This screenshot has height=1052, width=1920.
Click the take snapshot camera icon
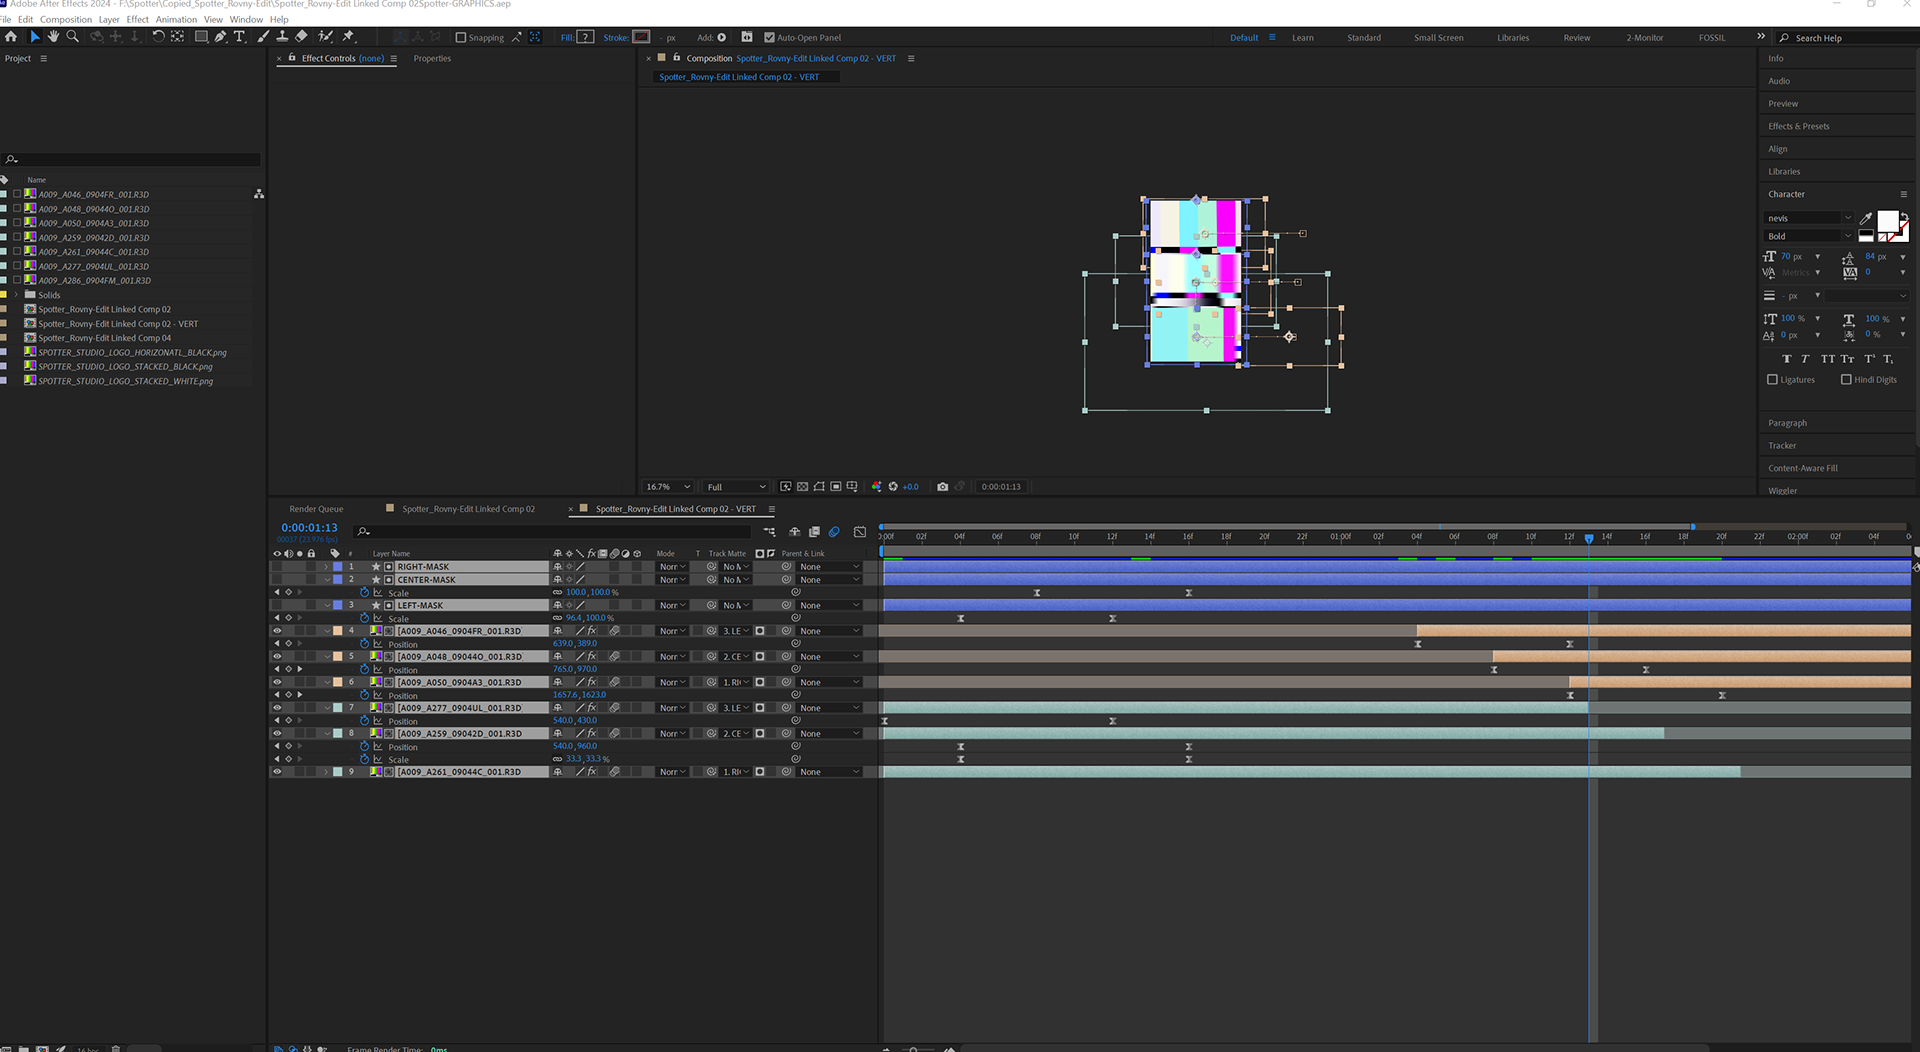(x=942, y=487)
